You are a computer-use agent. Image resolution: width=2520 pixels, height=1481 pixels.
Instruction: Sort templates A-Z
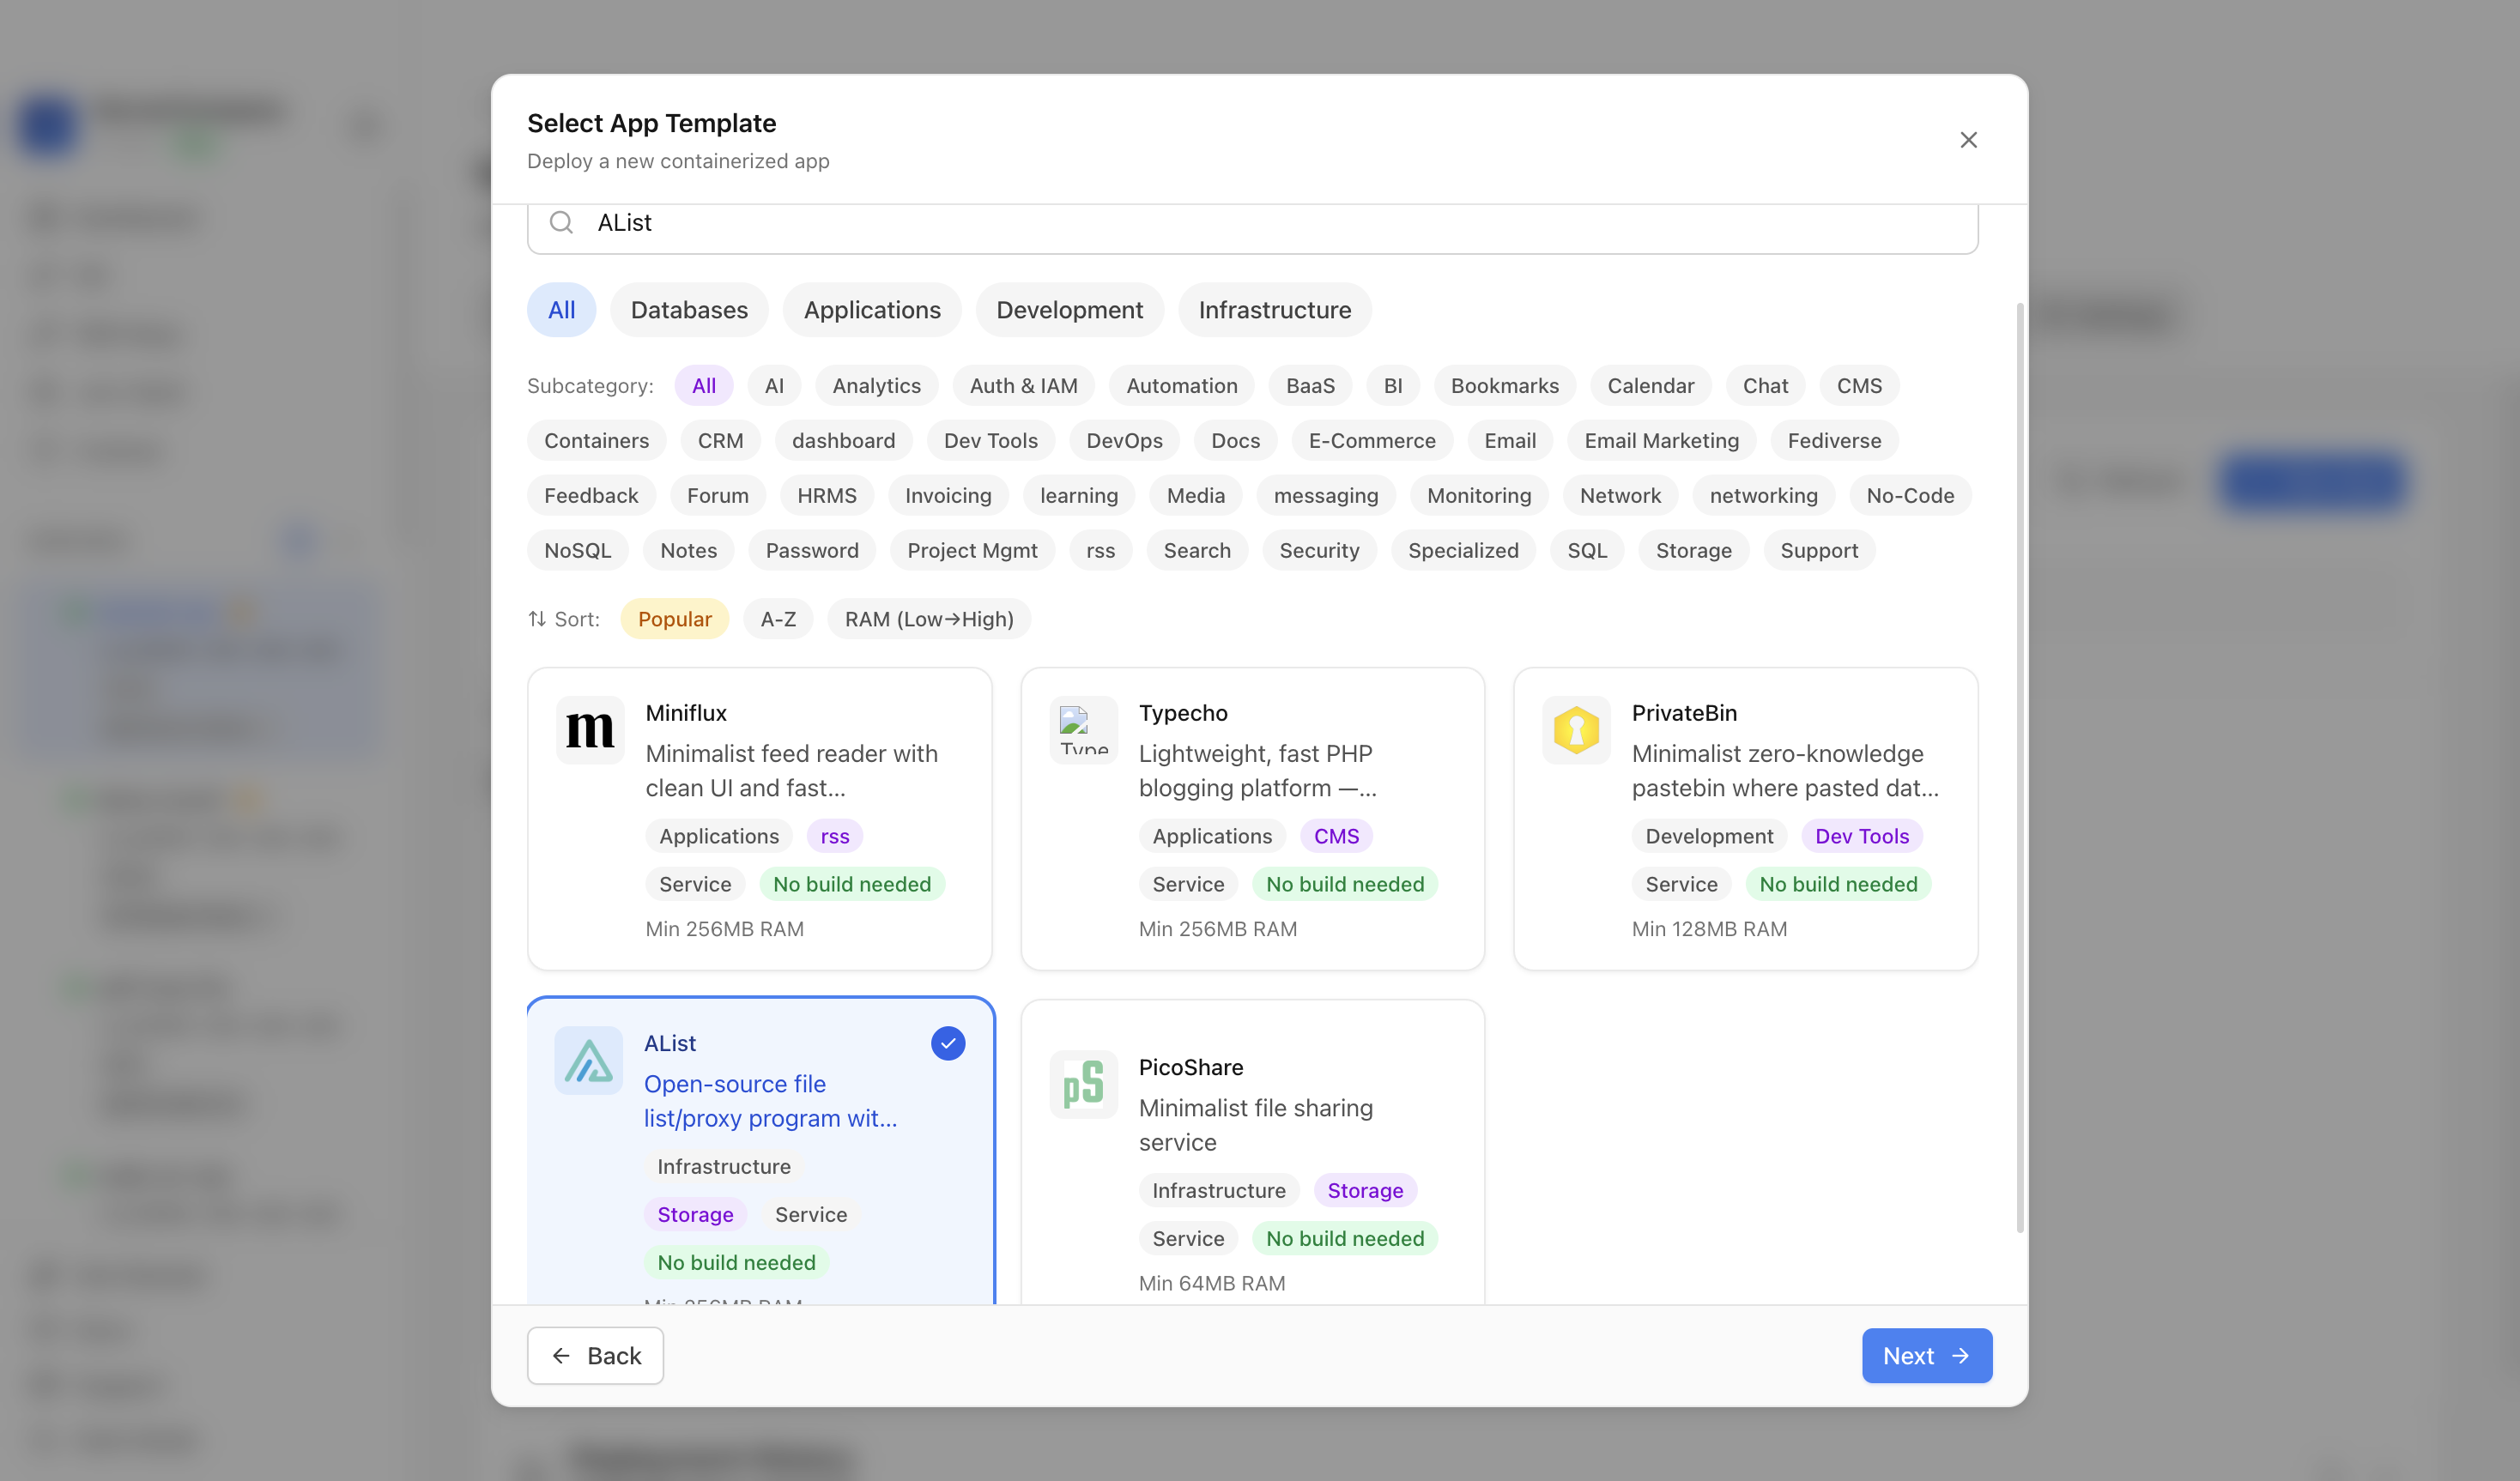778,619
